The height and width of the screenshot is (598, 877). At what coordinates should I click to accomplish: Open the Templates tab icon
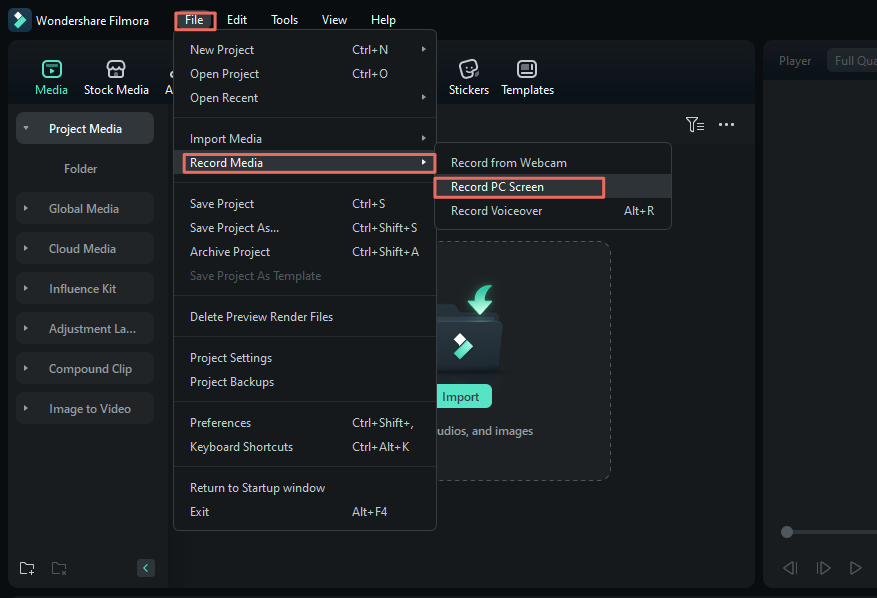(x=527, y=69)
